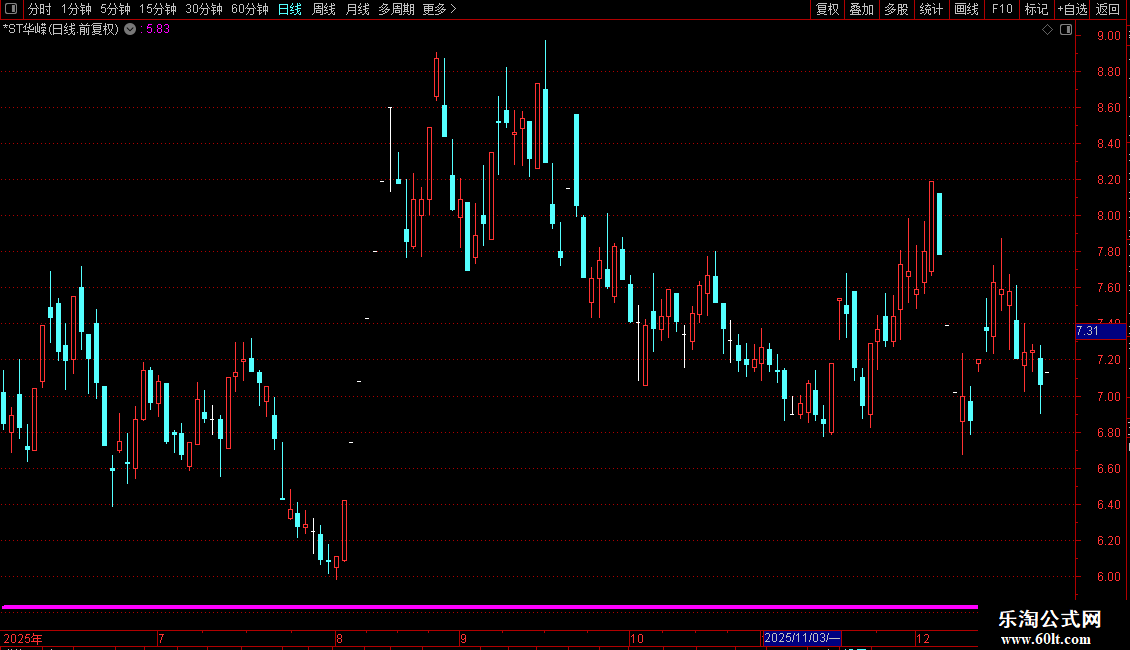Click month 12 on the time axis
Viewport: 1130px width, 650px height.
tap(922, 638)
